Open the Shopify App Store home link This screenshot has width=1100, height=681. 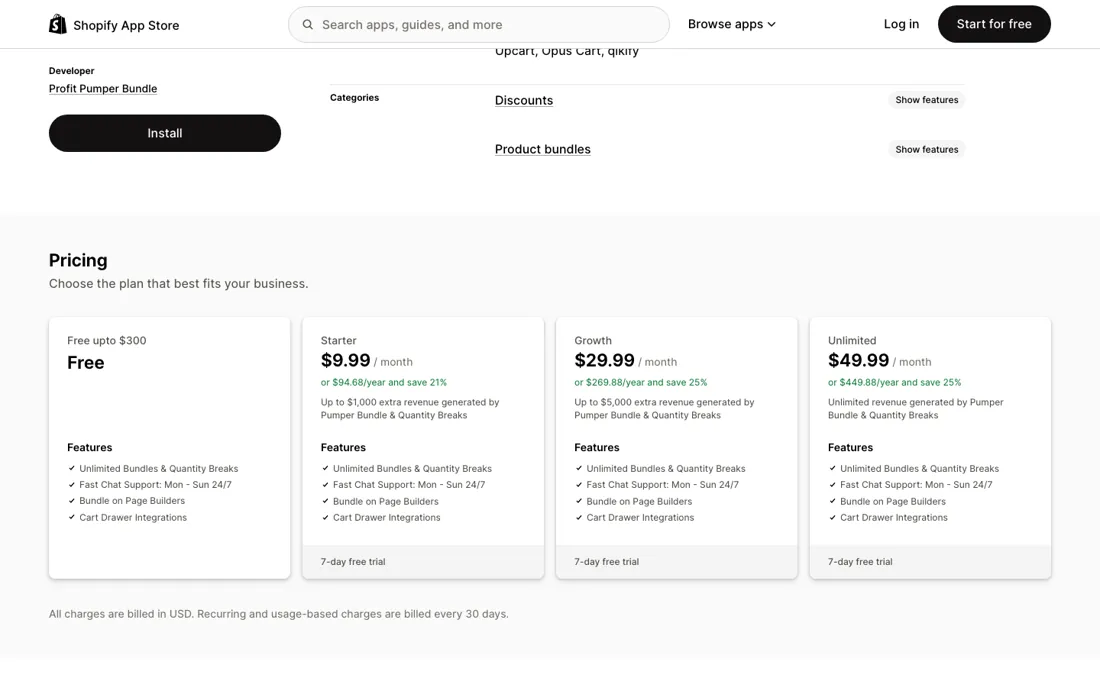coord(114,25)
